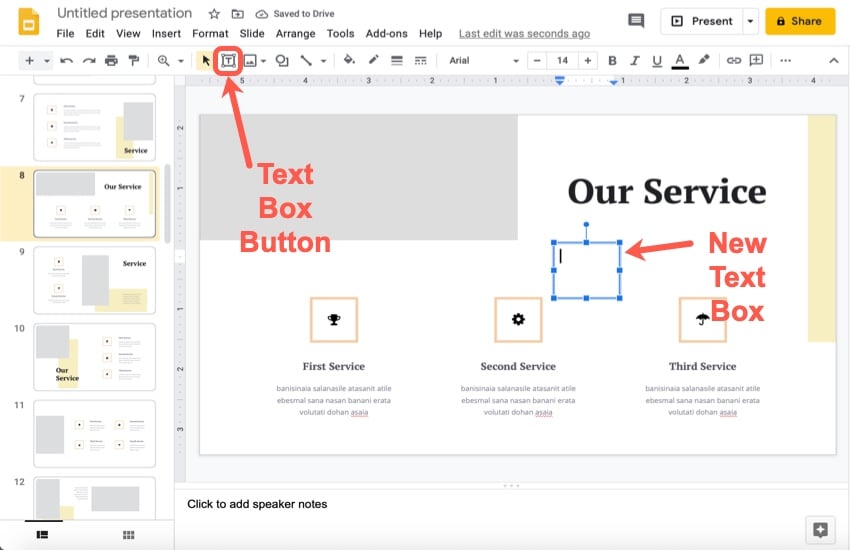Open the Arrange menu
850x550 pixels.
(295, 33)
